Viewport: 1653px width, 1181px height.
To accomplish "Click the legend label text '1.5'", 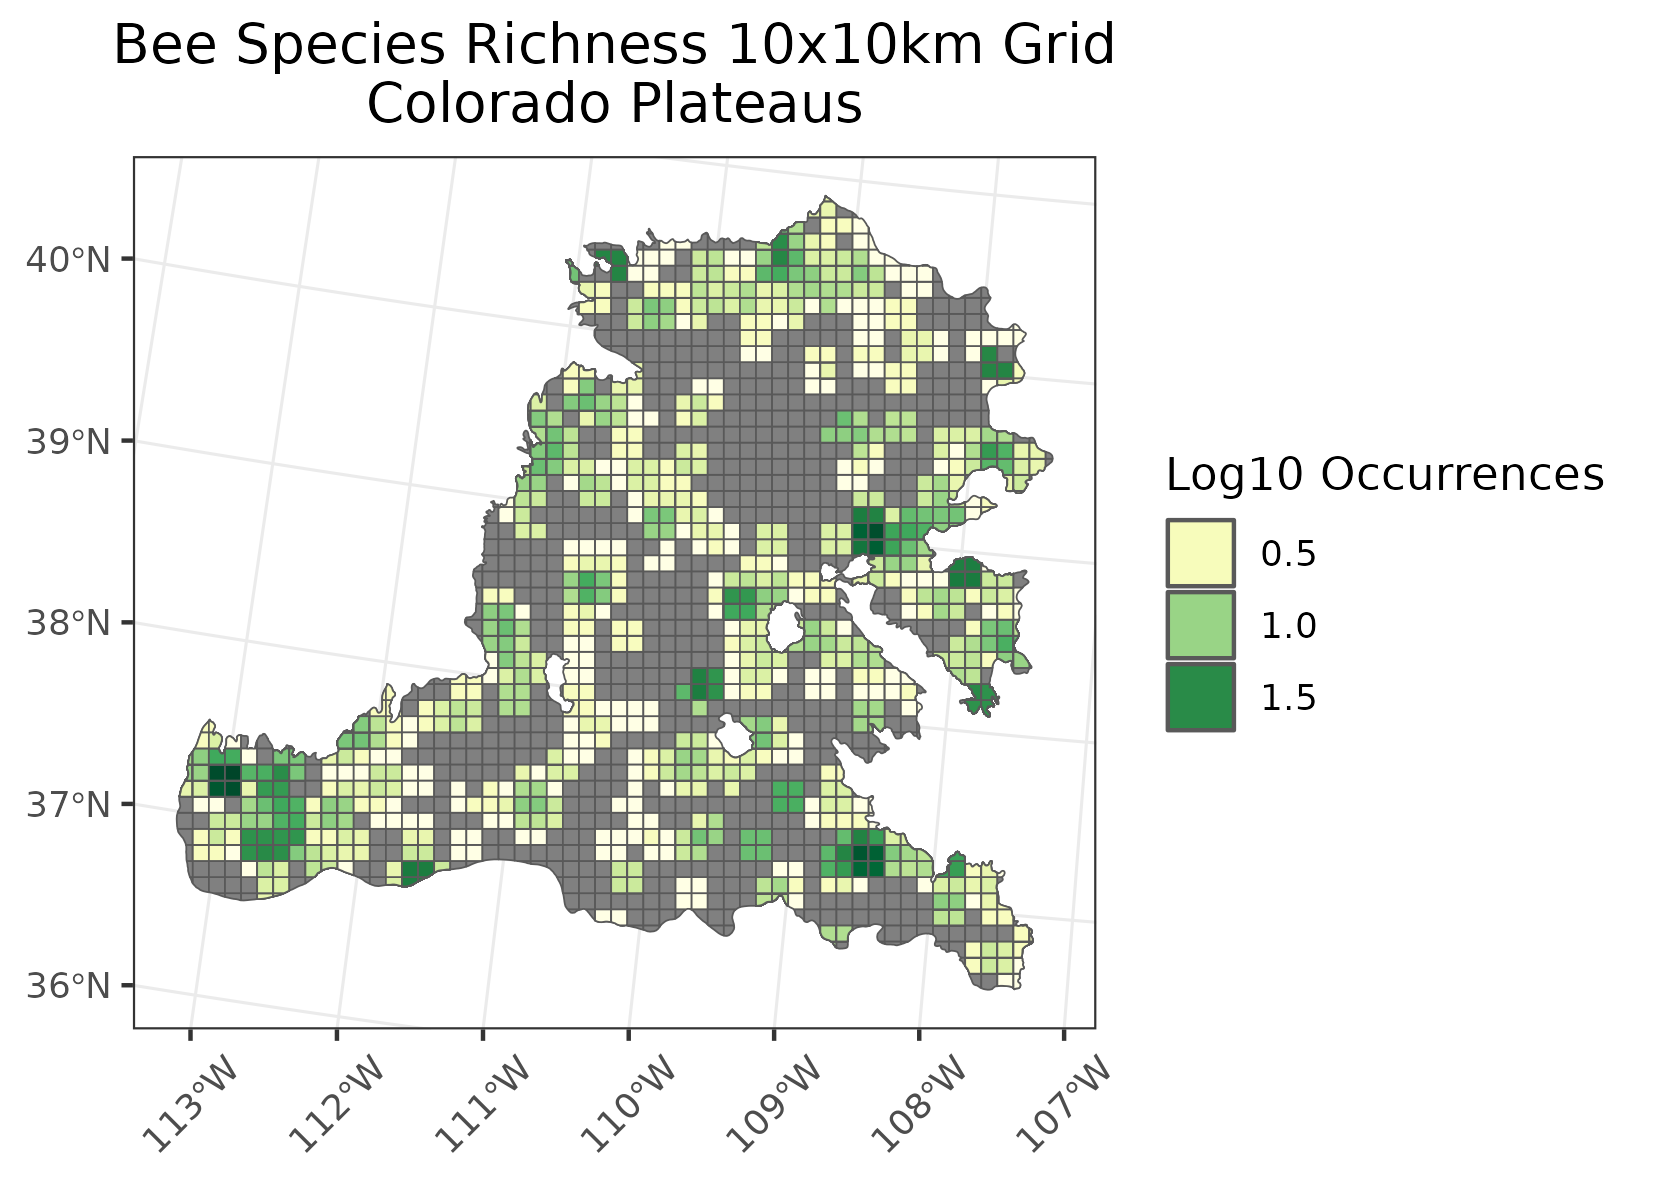I will (1288, 698).
